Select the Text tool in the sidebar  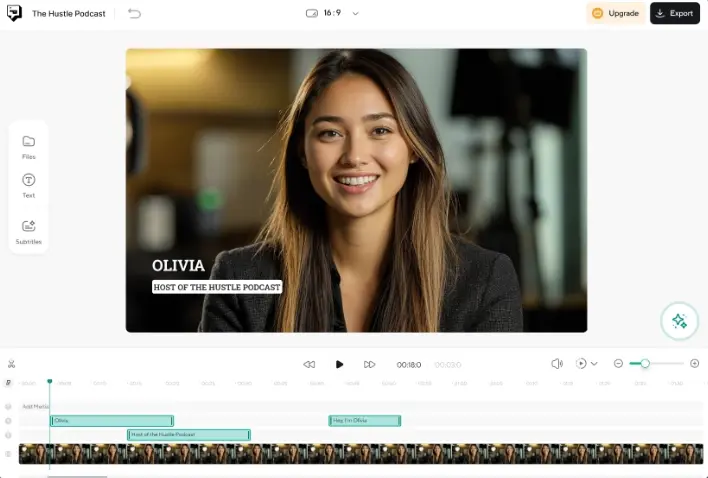pyautogui.click(x=28, y=186)
